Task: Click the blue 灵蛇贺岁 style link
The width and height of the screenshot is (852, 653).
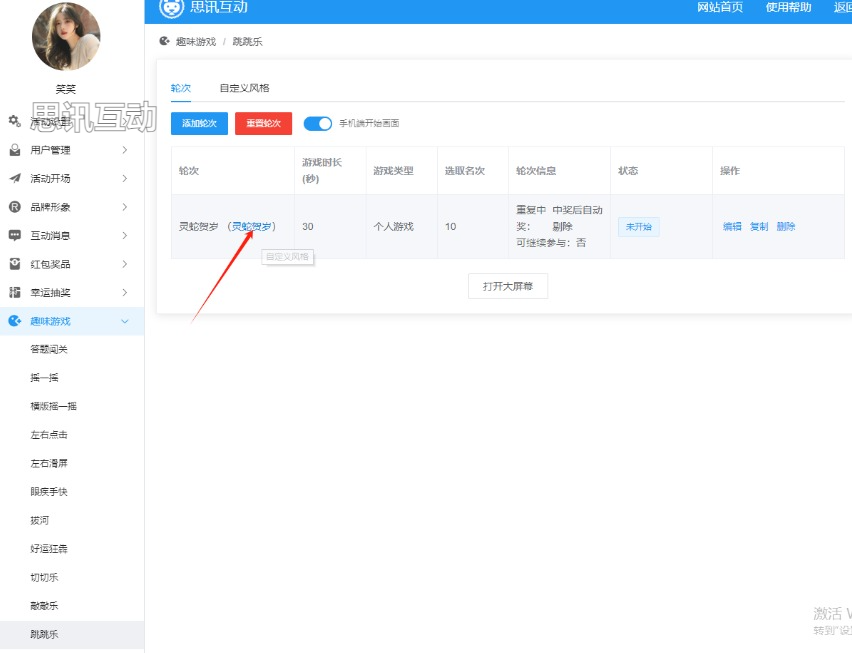Action: point(252,227)
